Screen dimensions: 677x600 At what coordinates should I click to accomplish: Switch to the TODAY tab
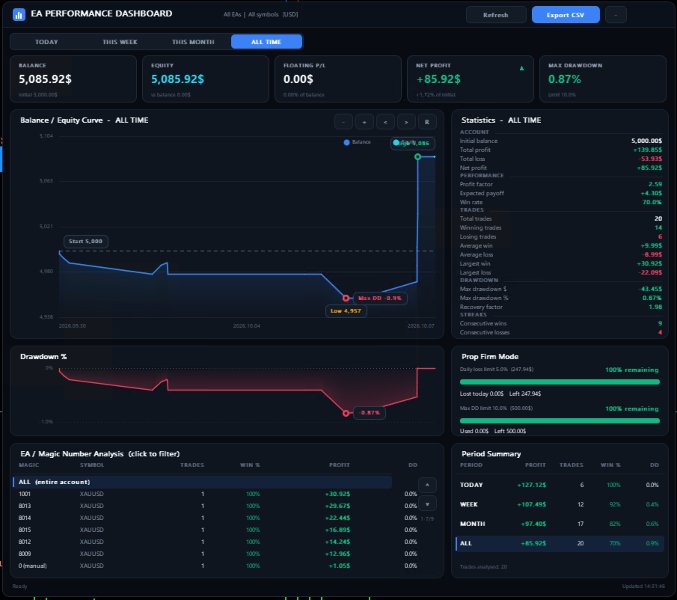(47, 42)
